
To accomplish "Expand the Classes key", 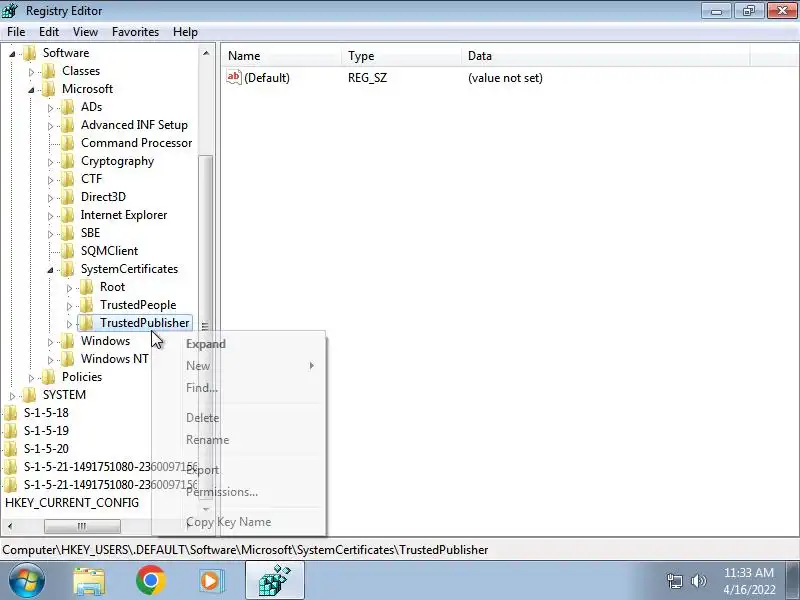I will [x=31, y=72].
